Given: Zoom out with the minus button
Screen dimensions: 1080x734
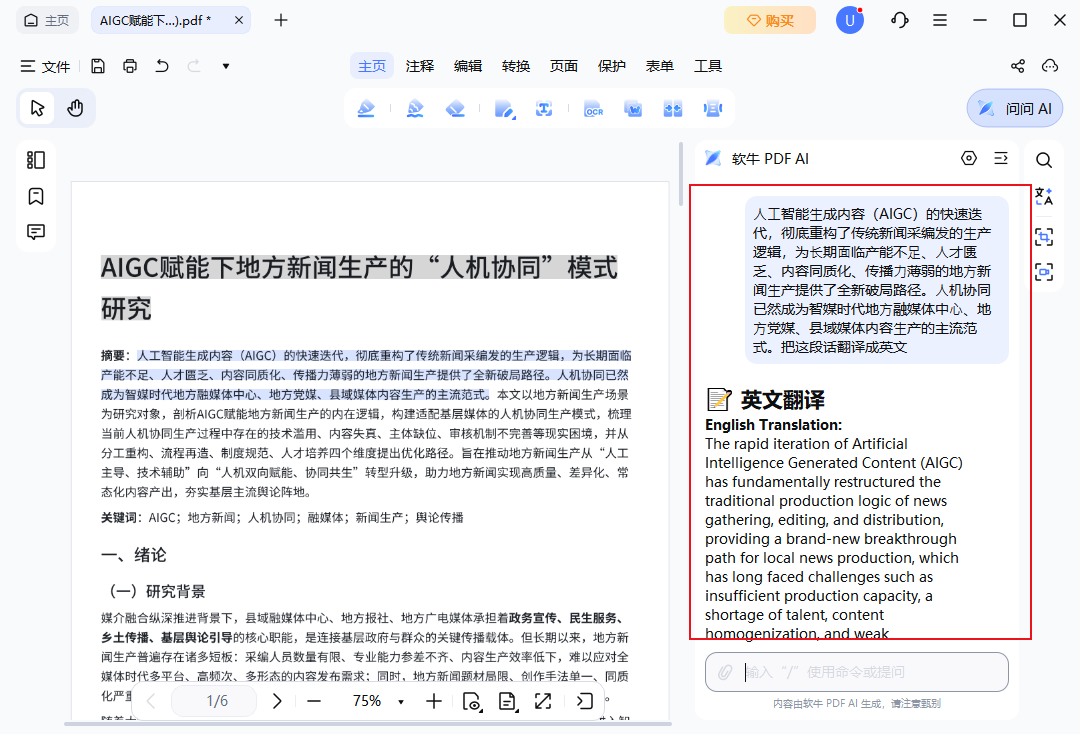Looking at the screenshot, I should tap(314, 701).
